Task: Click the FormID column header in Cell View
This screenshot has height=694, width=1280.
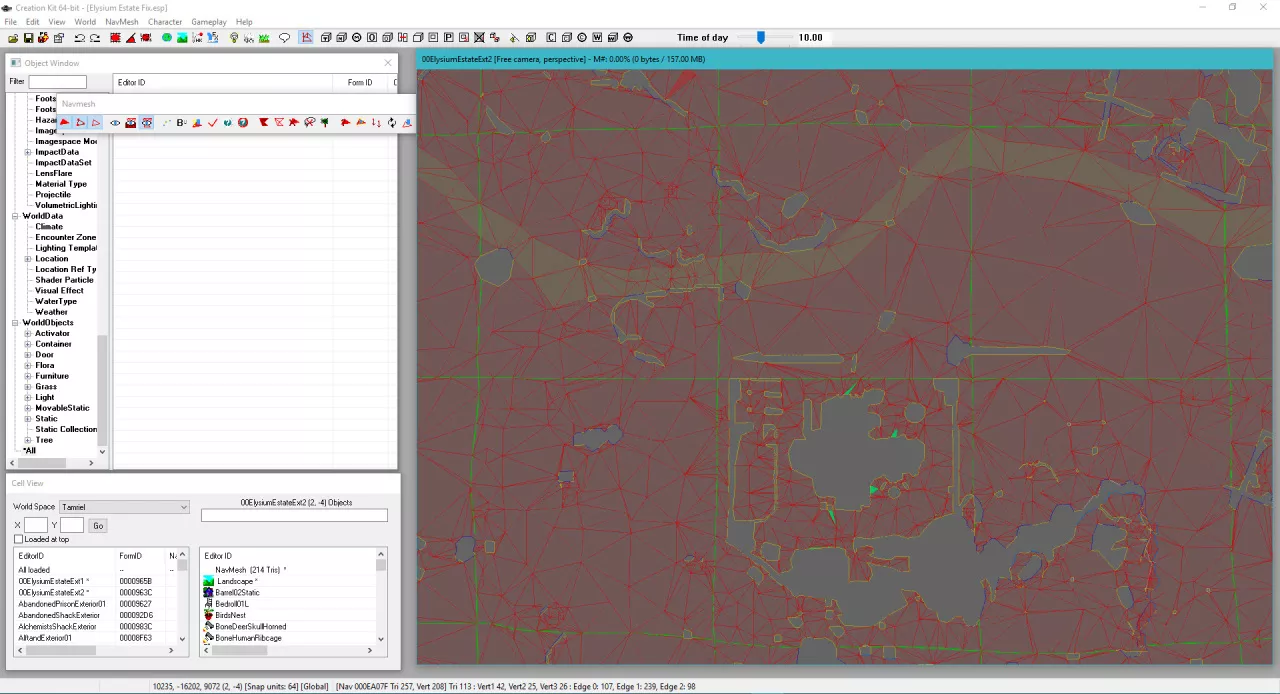Action: coord(140,556)
